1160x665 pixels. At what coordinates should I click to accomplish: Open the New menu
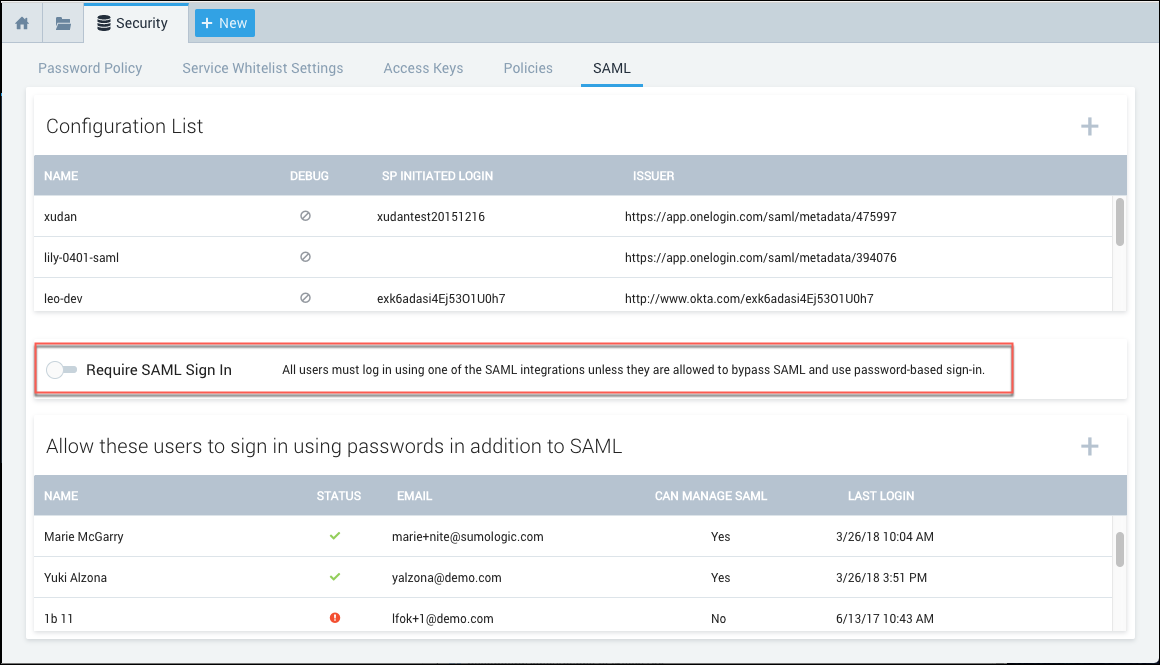pyautogui.click(x=224, y=22)
